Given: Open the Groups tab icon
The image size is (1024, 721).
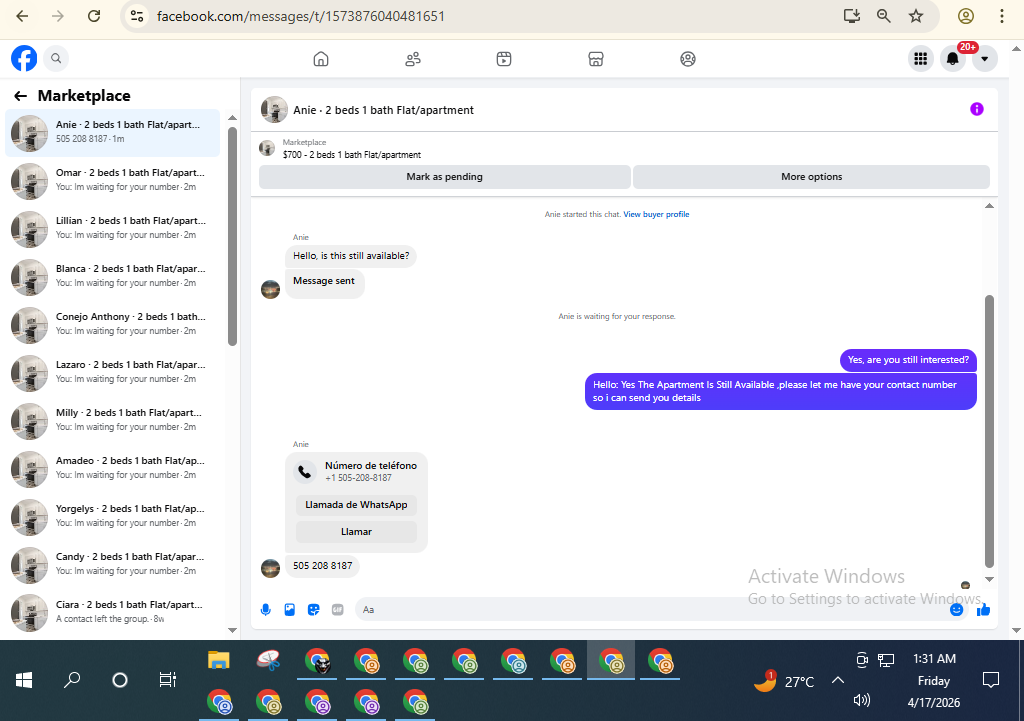Looking at the screenshot, I should 688,59.
